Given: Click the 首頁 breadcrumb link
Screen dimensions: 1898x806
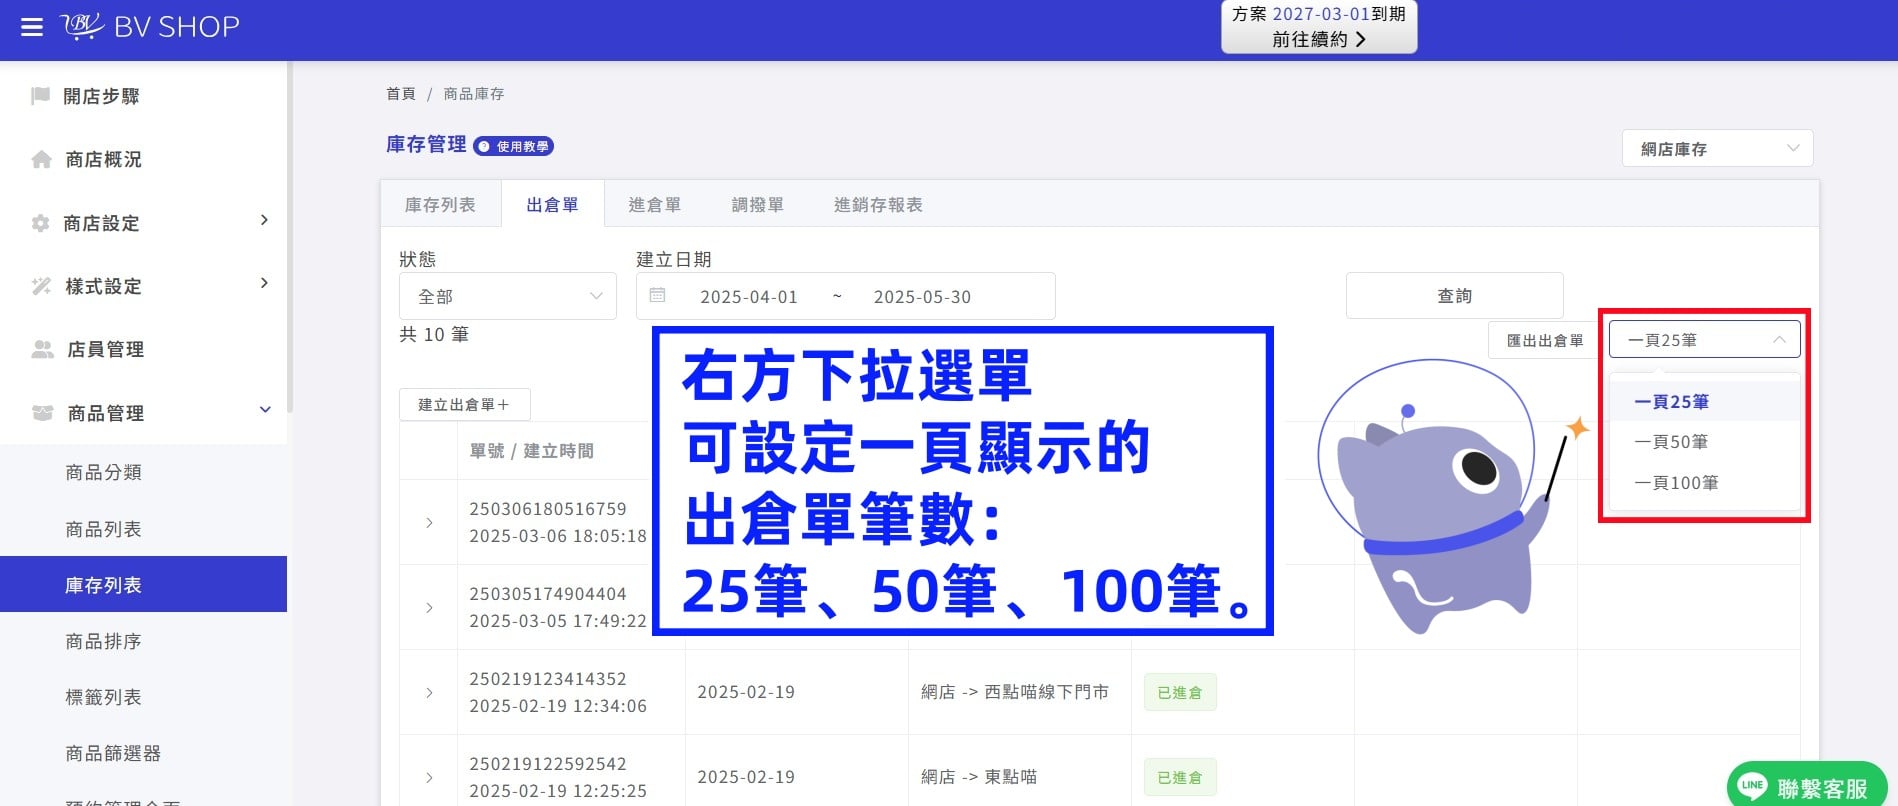Looking at the screenshot, I should click(401, 94).
